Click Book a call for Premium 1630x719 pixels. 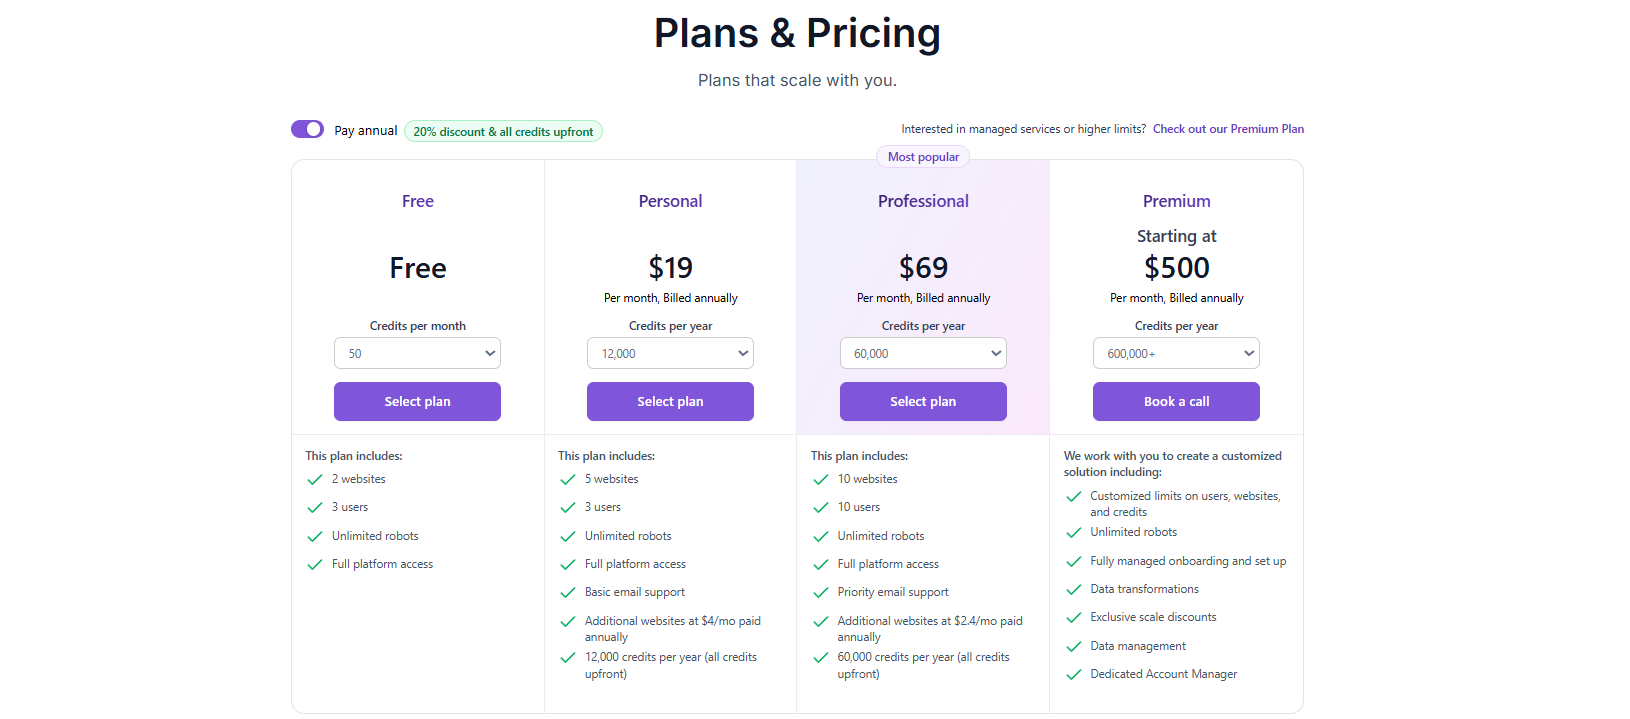coord(1176,401)
